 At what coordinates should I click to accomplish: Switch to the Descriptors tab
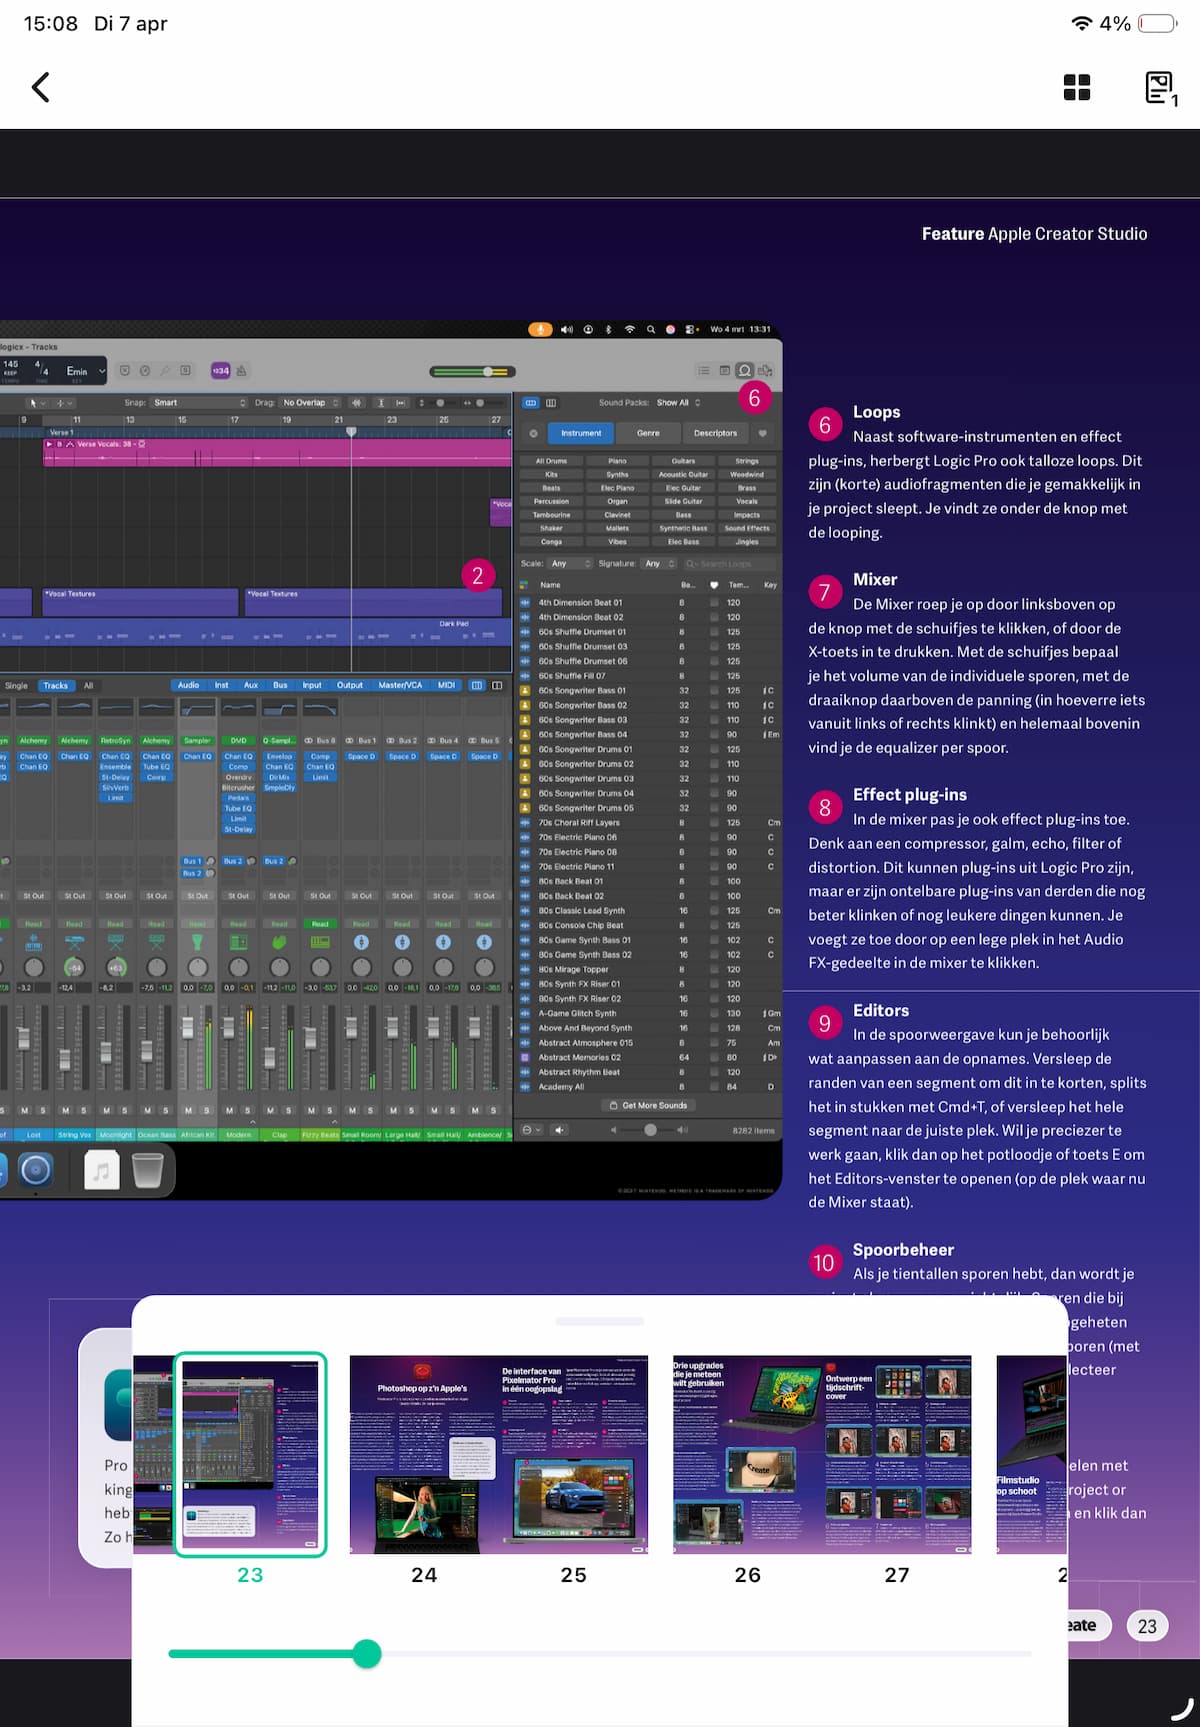[x=715, y=433]
